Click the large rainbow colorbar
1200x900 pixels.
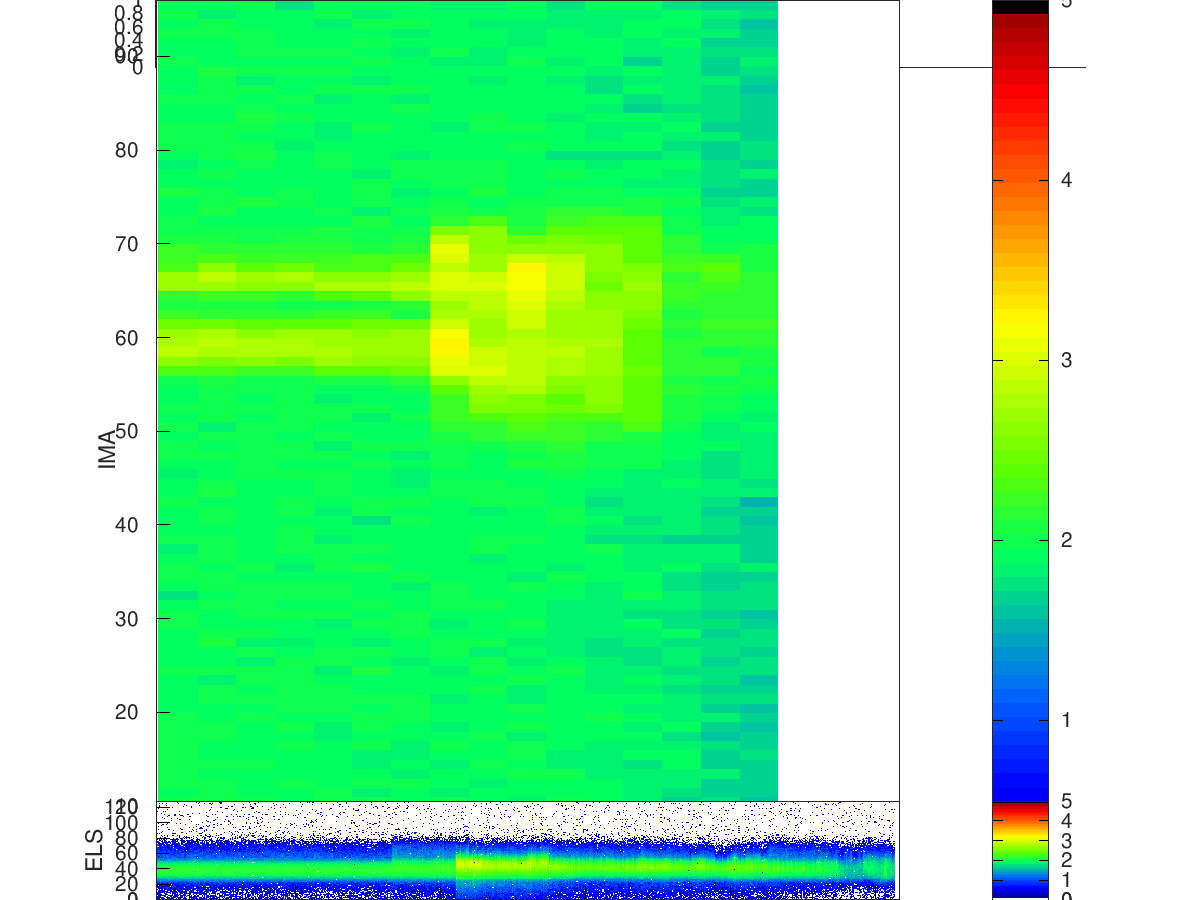coord(1020,400)
